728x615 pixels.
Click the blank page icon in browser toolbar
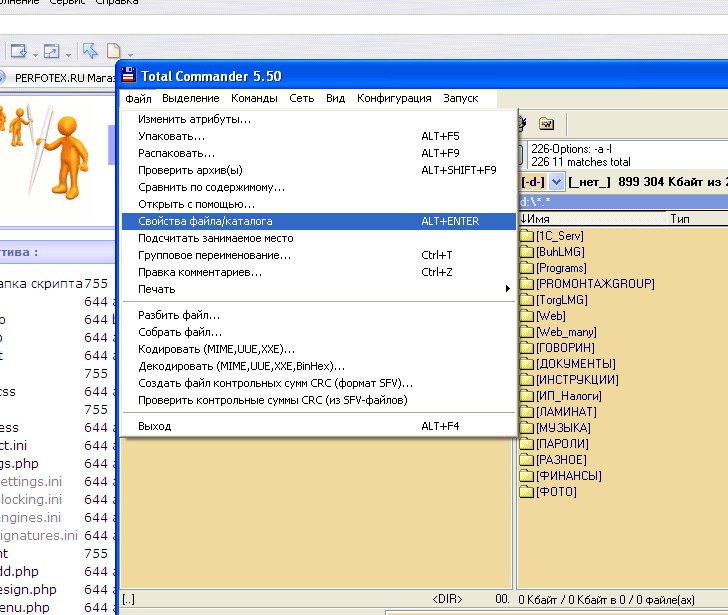(113, 50)
